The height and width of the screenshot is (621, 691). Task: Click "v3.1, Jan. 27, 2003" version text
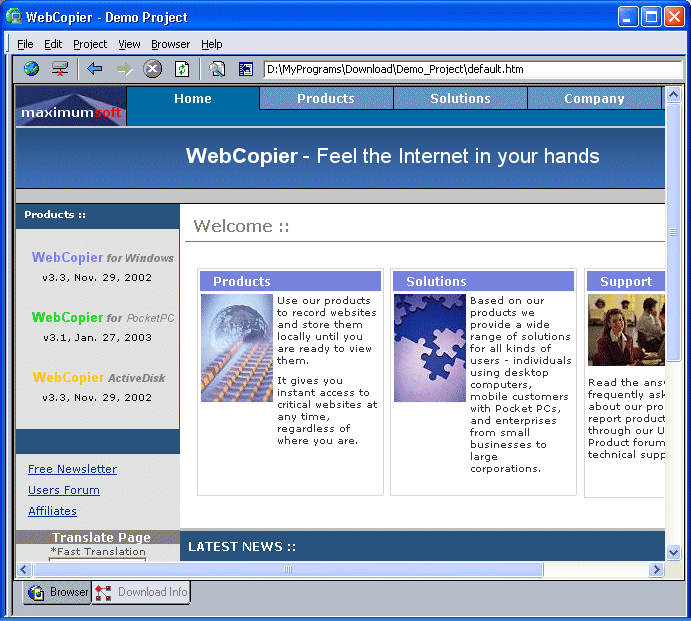click(97, 338)
